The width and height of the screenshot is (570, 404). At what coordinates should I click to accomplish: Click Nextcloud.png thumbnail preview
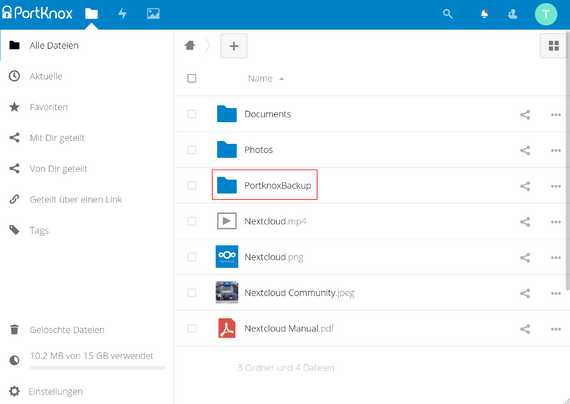227,256
